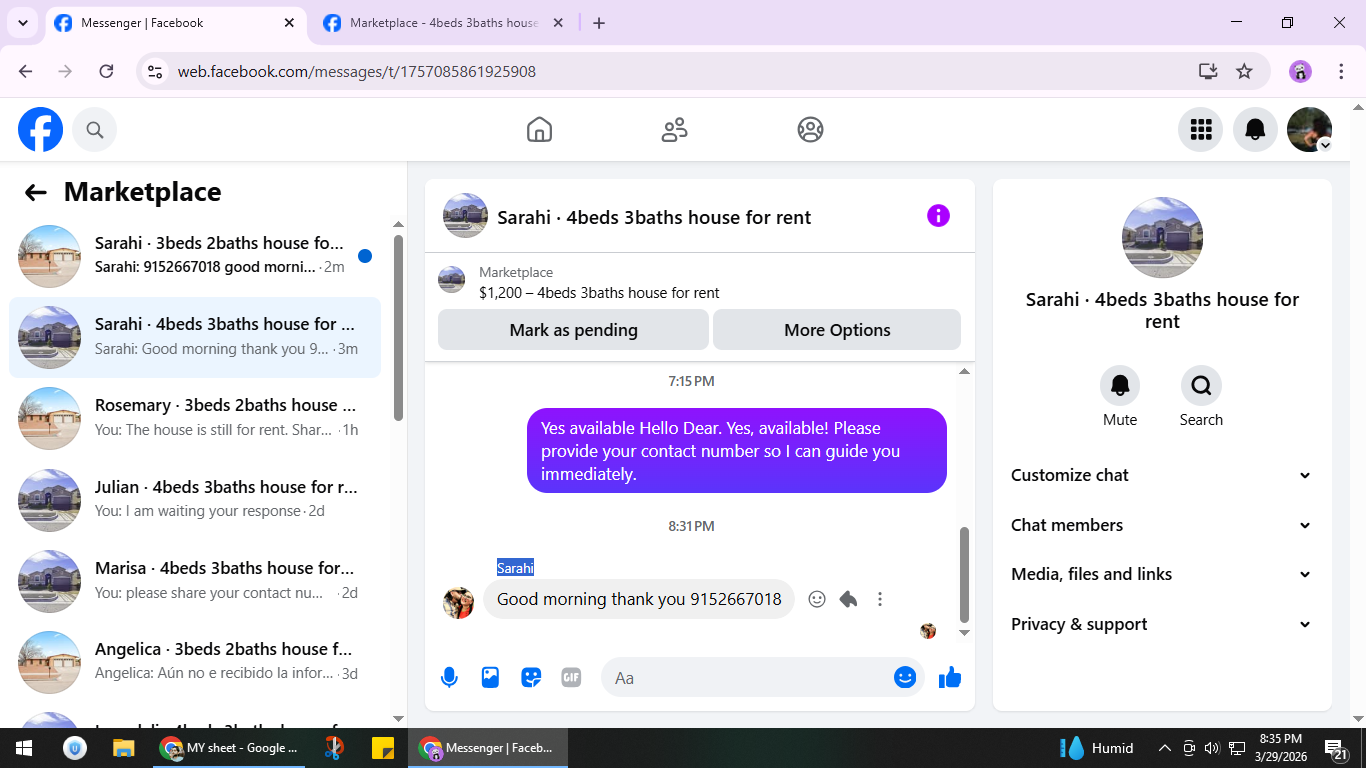Open Sarahi 3beds 2baths unread conversation

(x=195, y=256)
